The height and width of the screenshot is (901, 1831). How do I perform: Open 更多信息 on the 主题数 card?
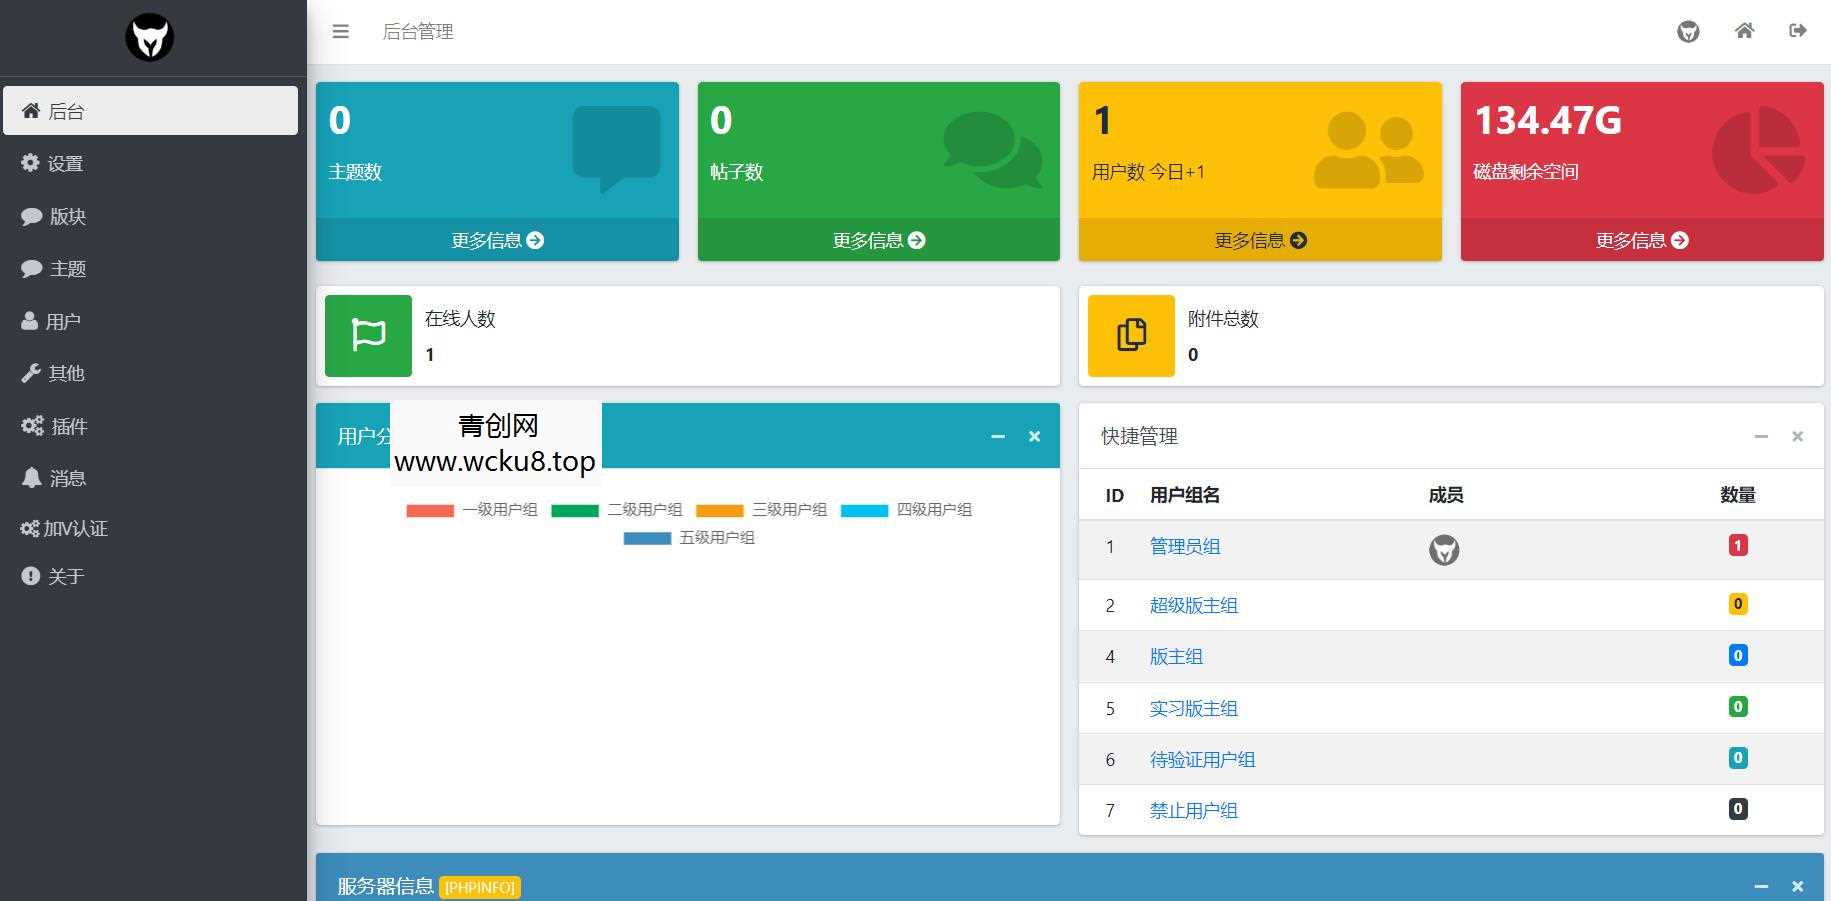497,239
